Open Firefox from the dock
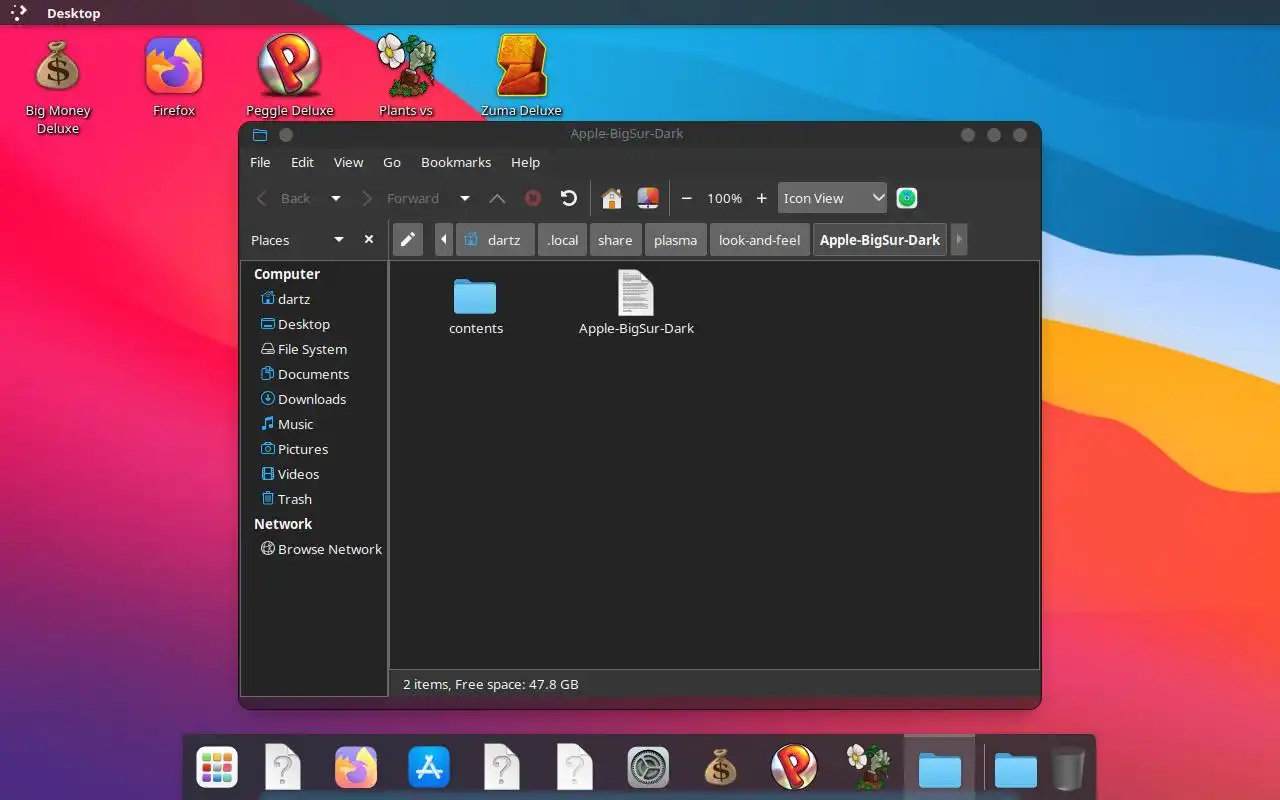 tap(356, 768)
